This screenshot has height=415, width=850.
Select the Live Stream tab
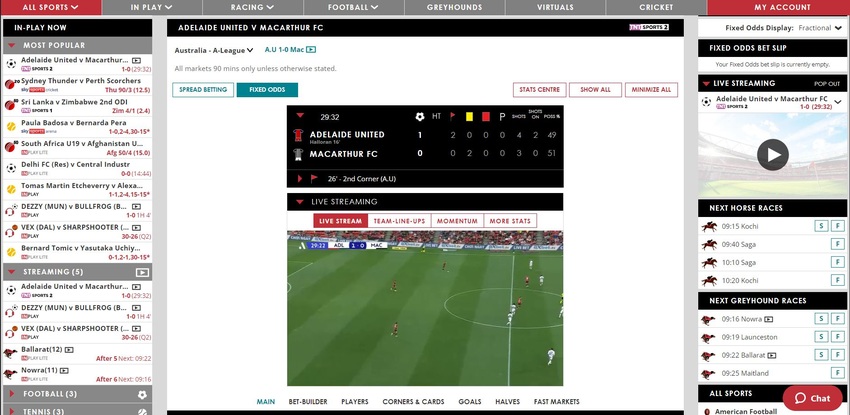pyautogui.click(x=340, y=221)
